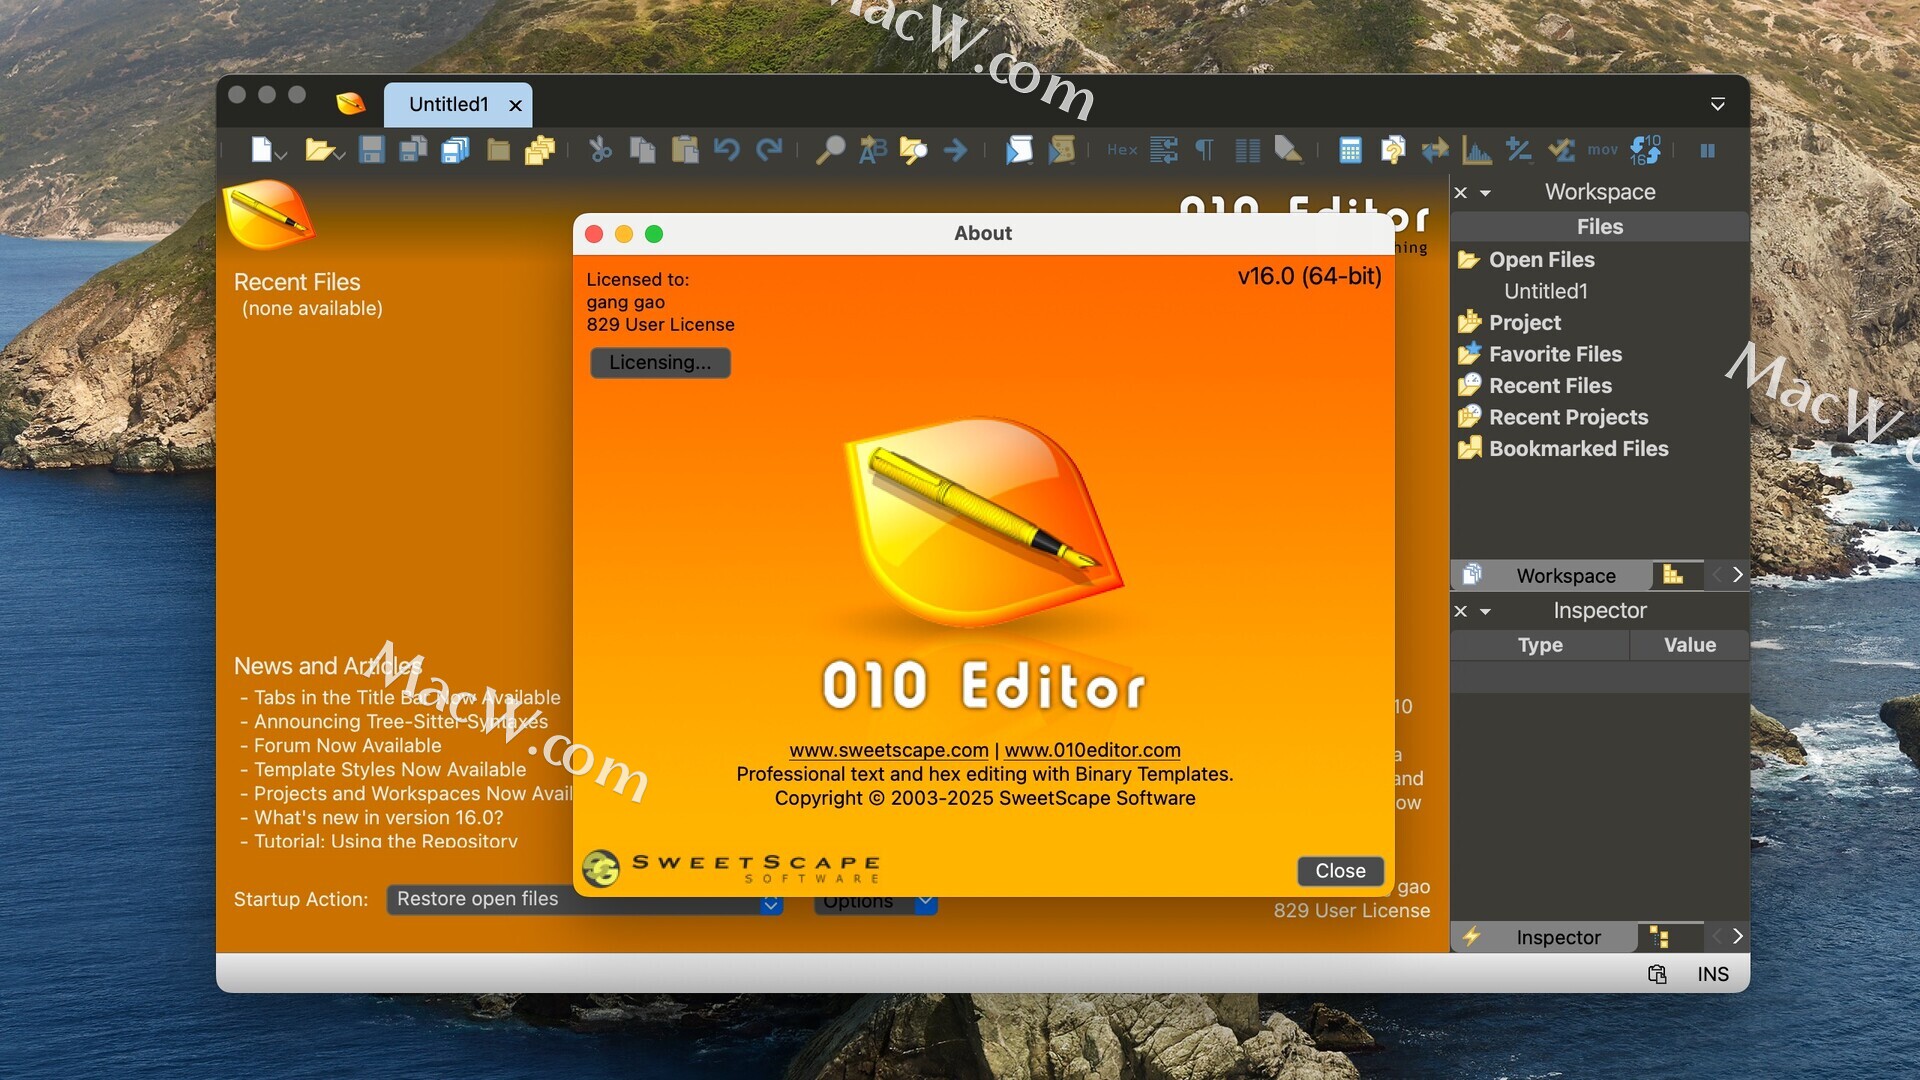Click Close button in the About dialog
Viewport: 1920px width, 1080px height.
tap(1340, 871)
